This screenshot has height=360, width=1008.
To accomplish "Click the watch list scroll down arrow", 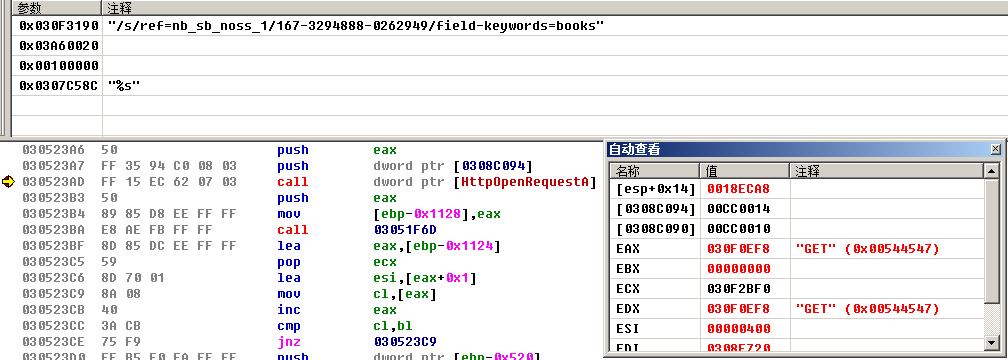I will [x=992, y=342].
